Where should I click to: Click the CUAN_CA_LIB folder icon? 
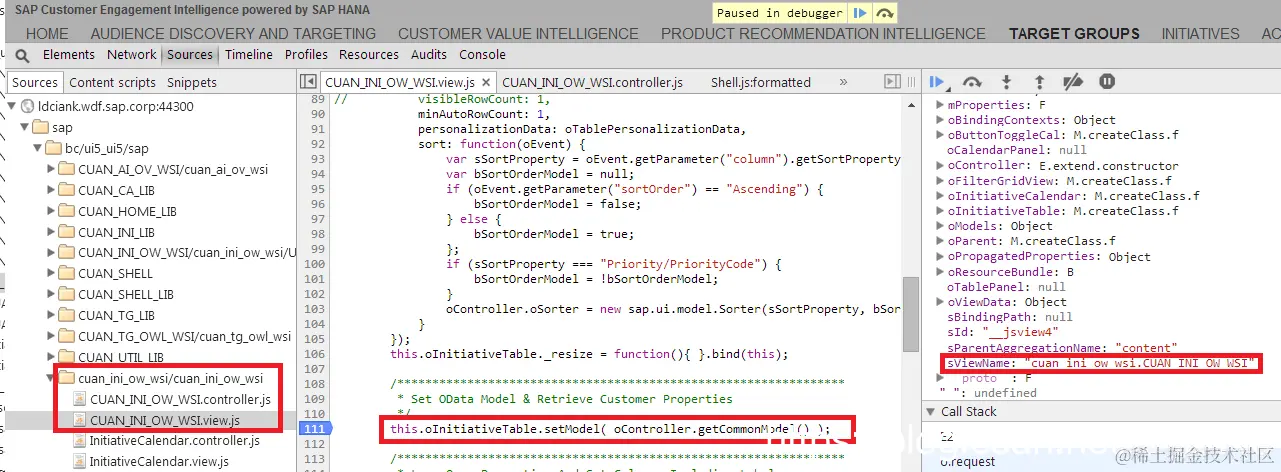69,191
